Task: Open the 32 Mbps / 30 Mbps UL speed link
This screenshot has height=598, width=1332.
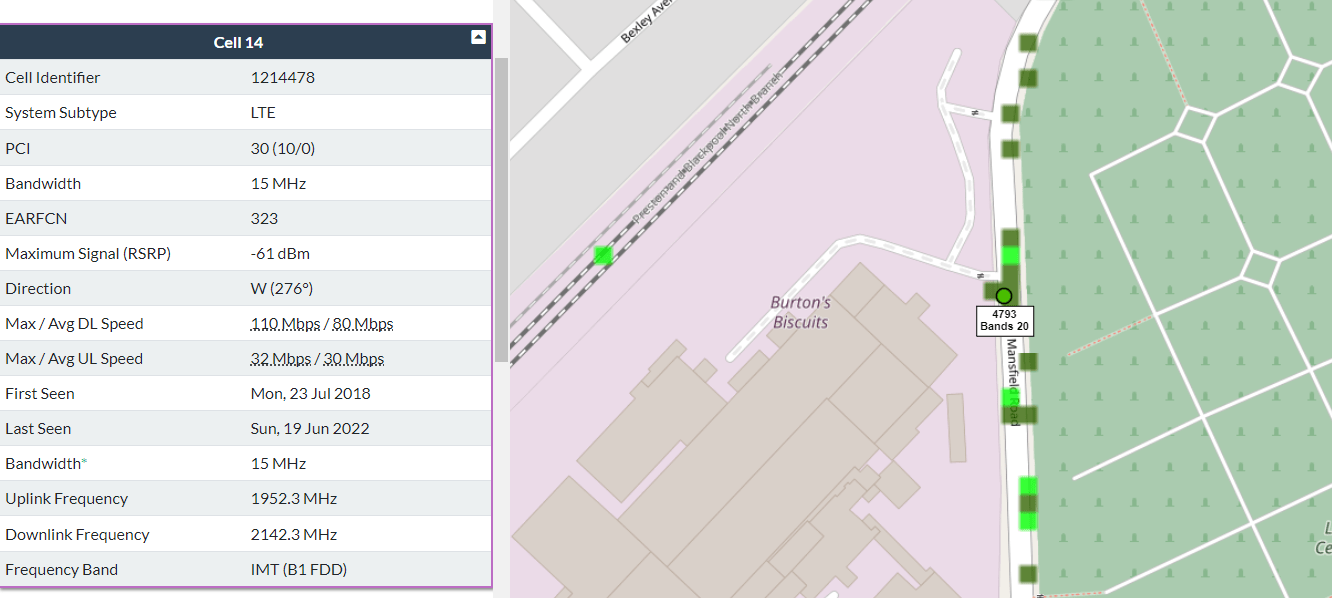Action: [x=317, y=358]
